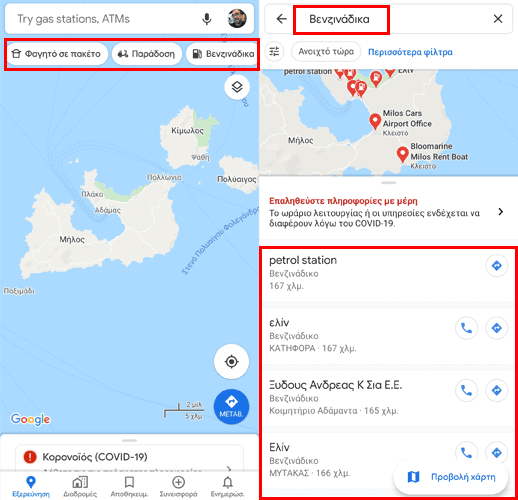Screen dimensions: 518x500
Task: Click the back arrow in search bar
Action: 282,19
